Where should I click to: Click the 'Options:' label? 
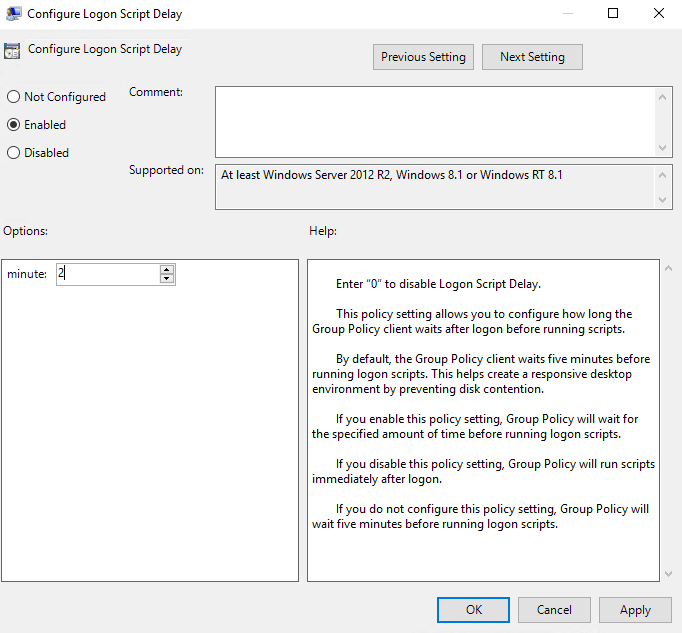coord(25,231)
